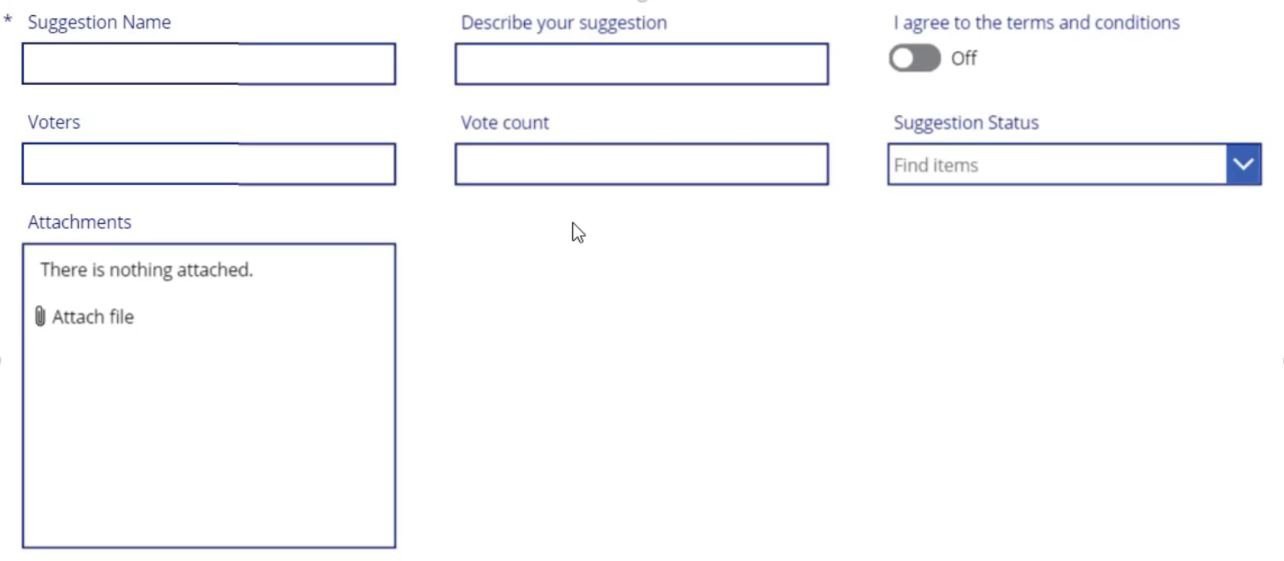
Task: Click the Find items combo box field
Action: (x=1057, y=164)
